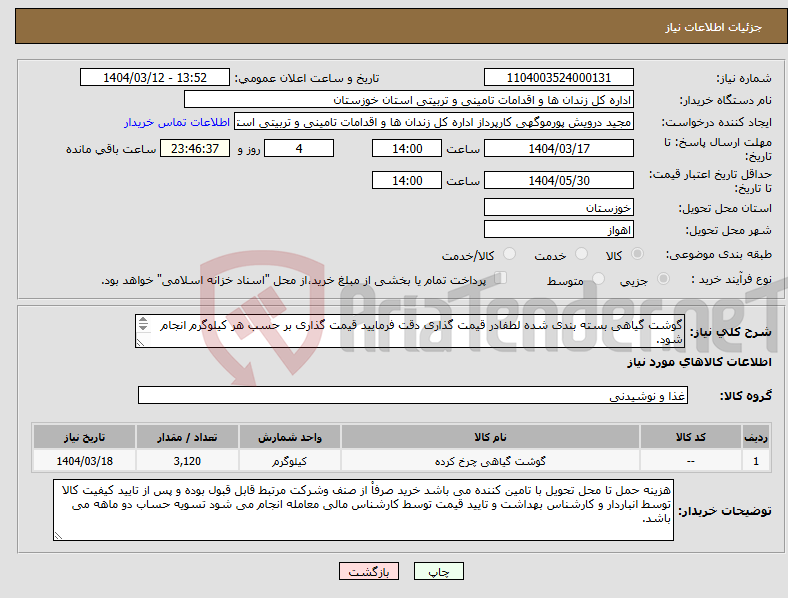
Task: Click the delivery city field اهواز
Action: (x=558, y=230)
